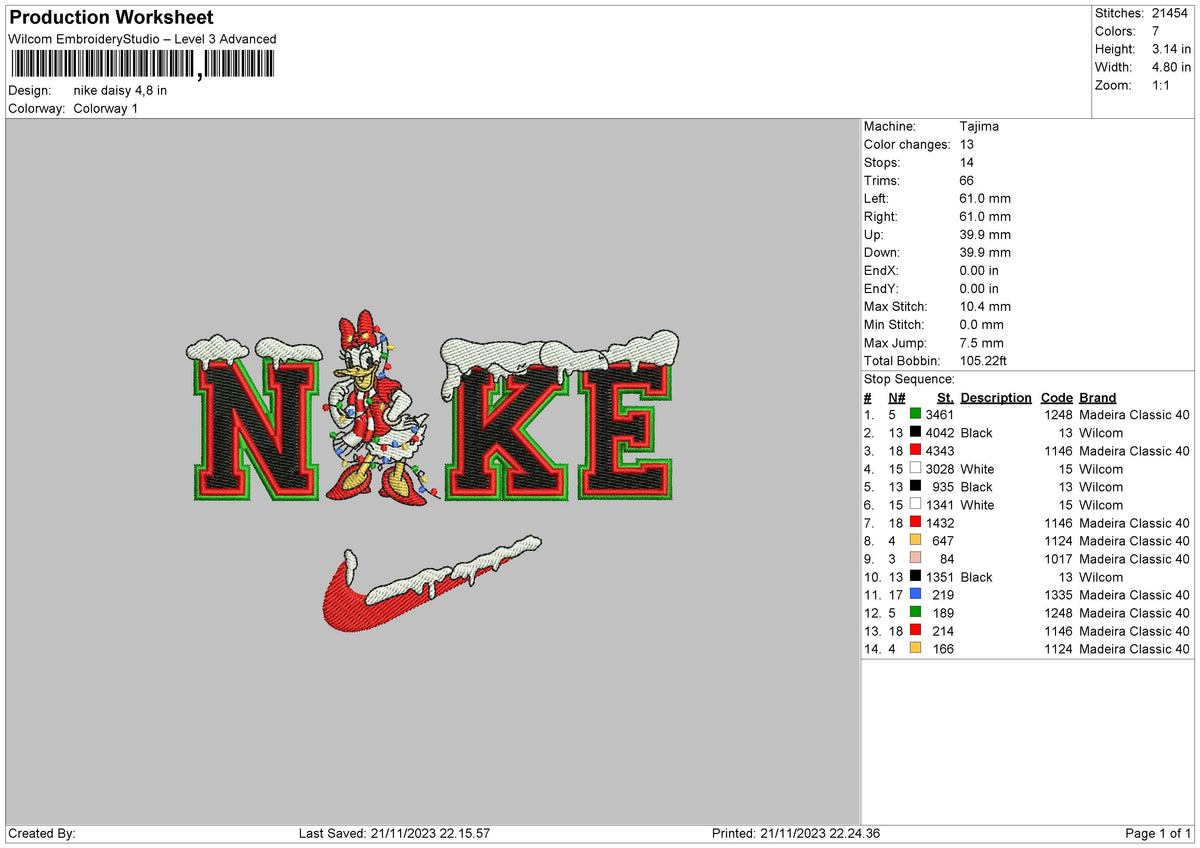Select the Black description beside stitch count 4042
This screenshot has width=1200, height=848.
coord(977,432)
